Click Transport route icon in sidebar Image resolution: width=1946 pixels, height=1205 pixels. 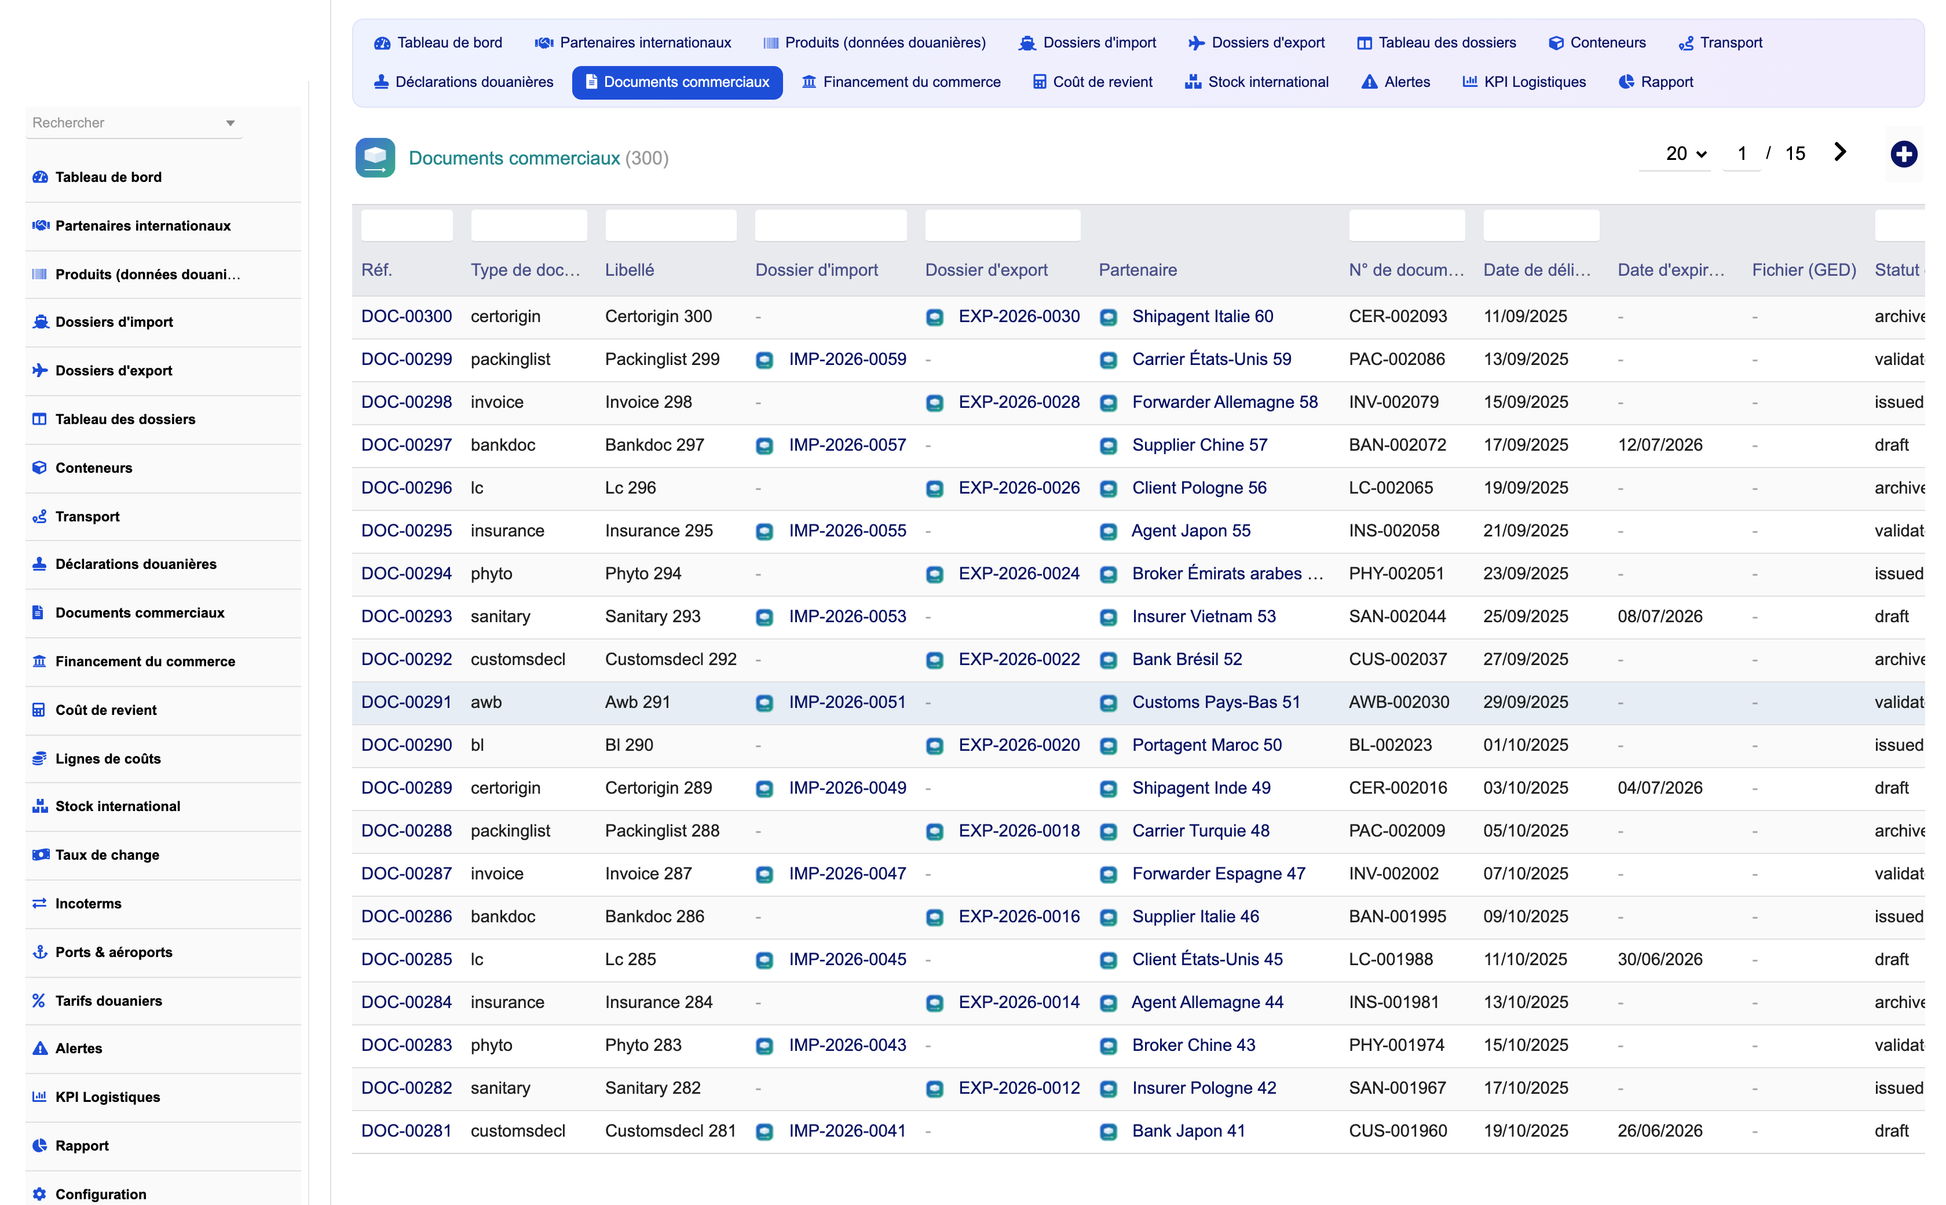click(x=40, y=516)
